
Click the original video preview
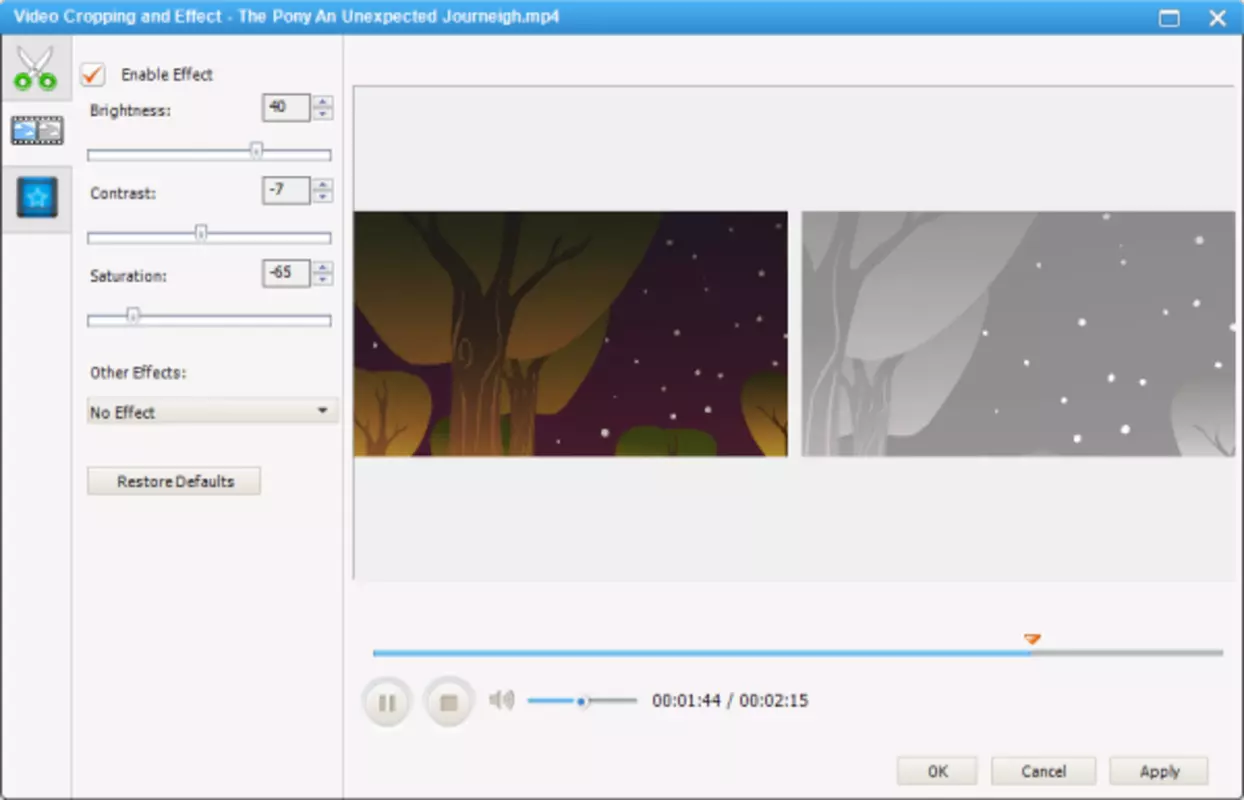[570, 334]
